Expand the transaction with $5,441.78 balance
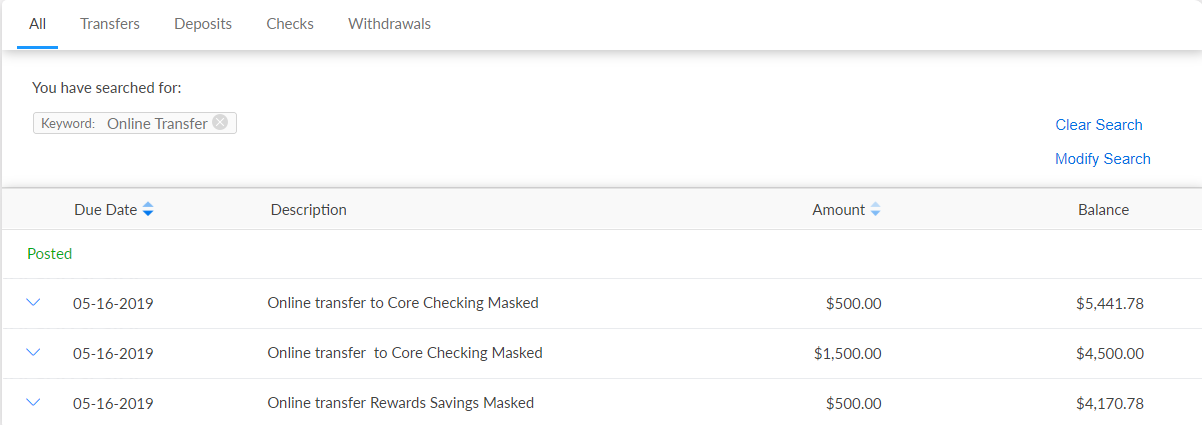The image size is (1202, 425). [x=33, y=302]
